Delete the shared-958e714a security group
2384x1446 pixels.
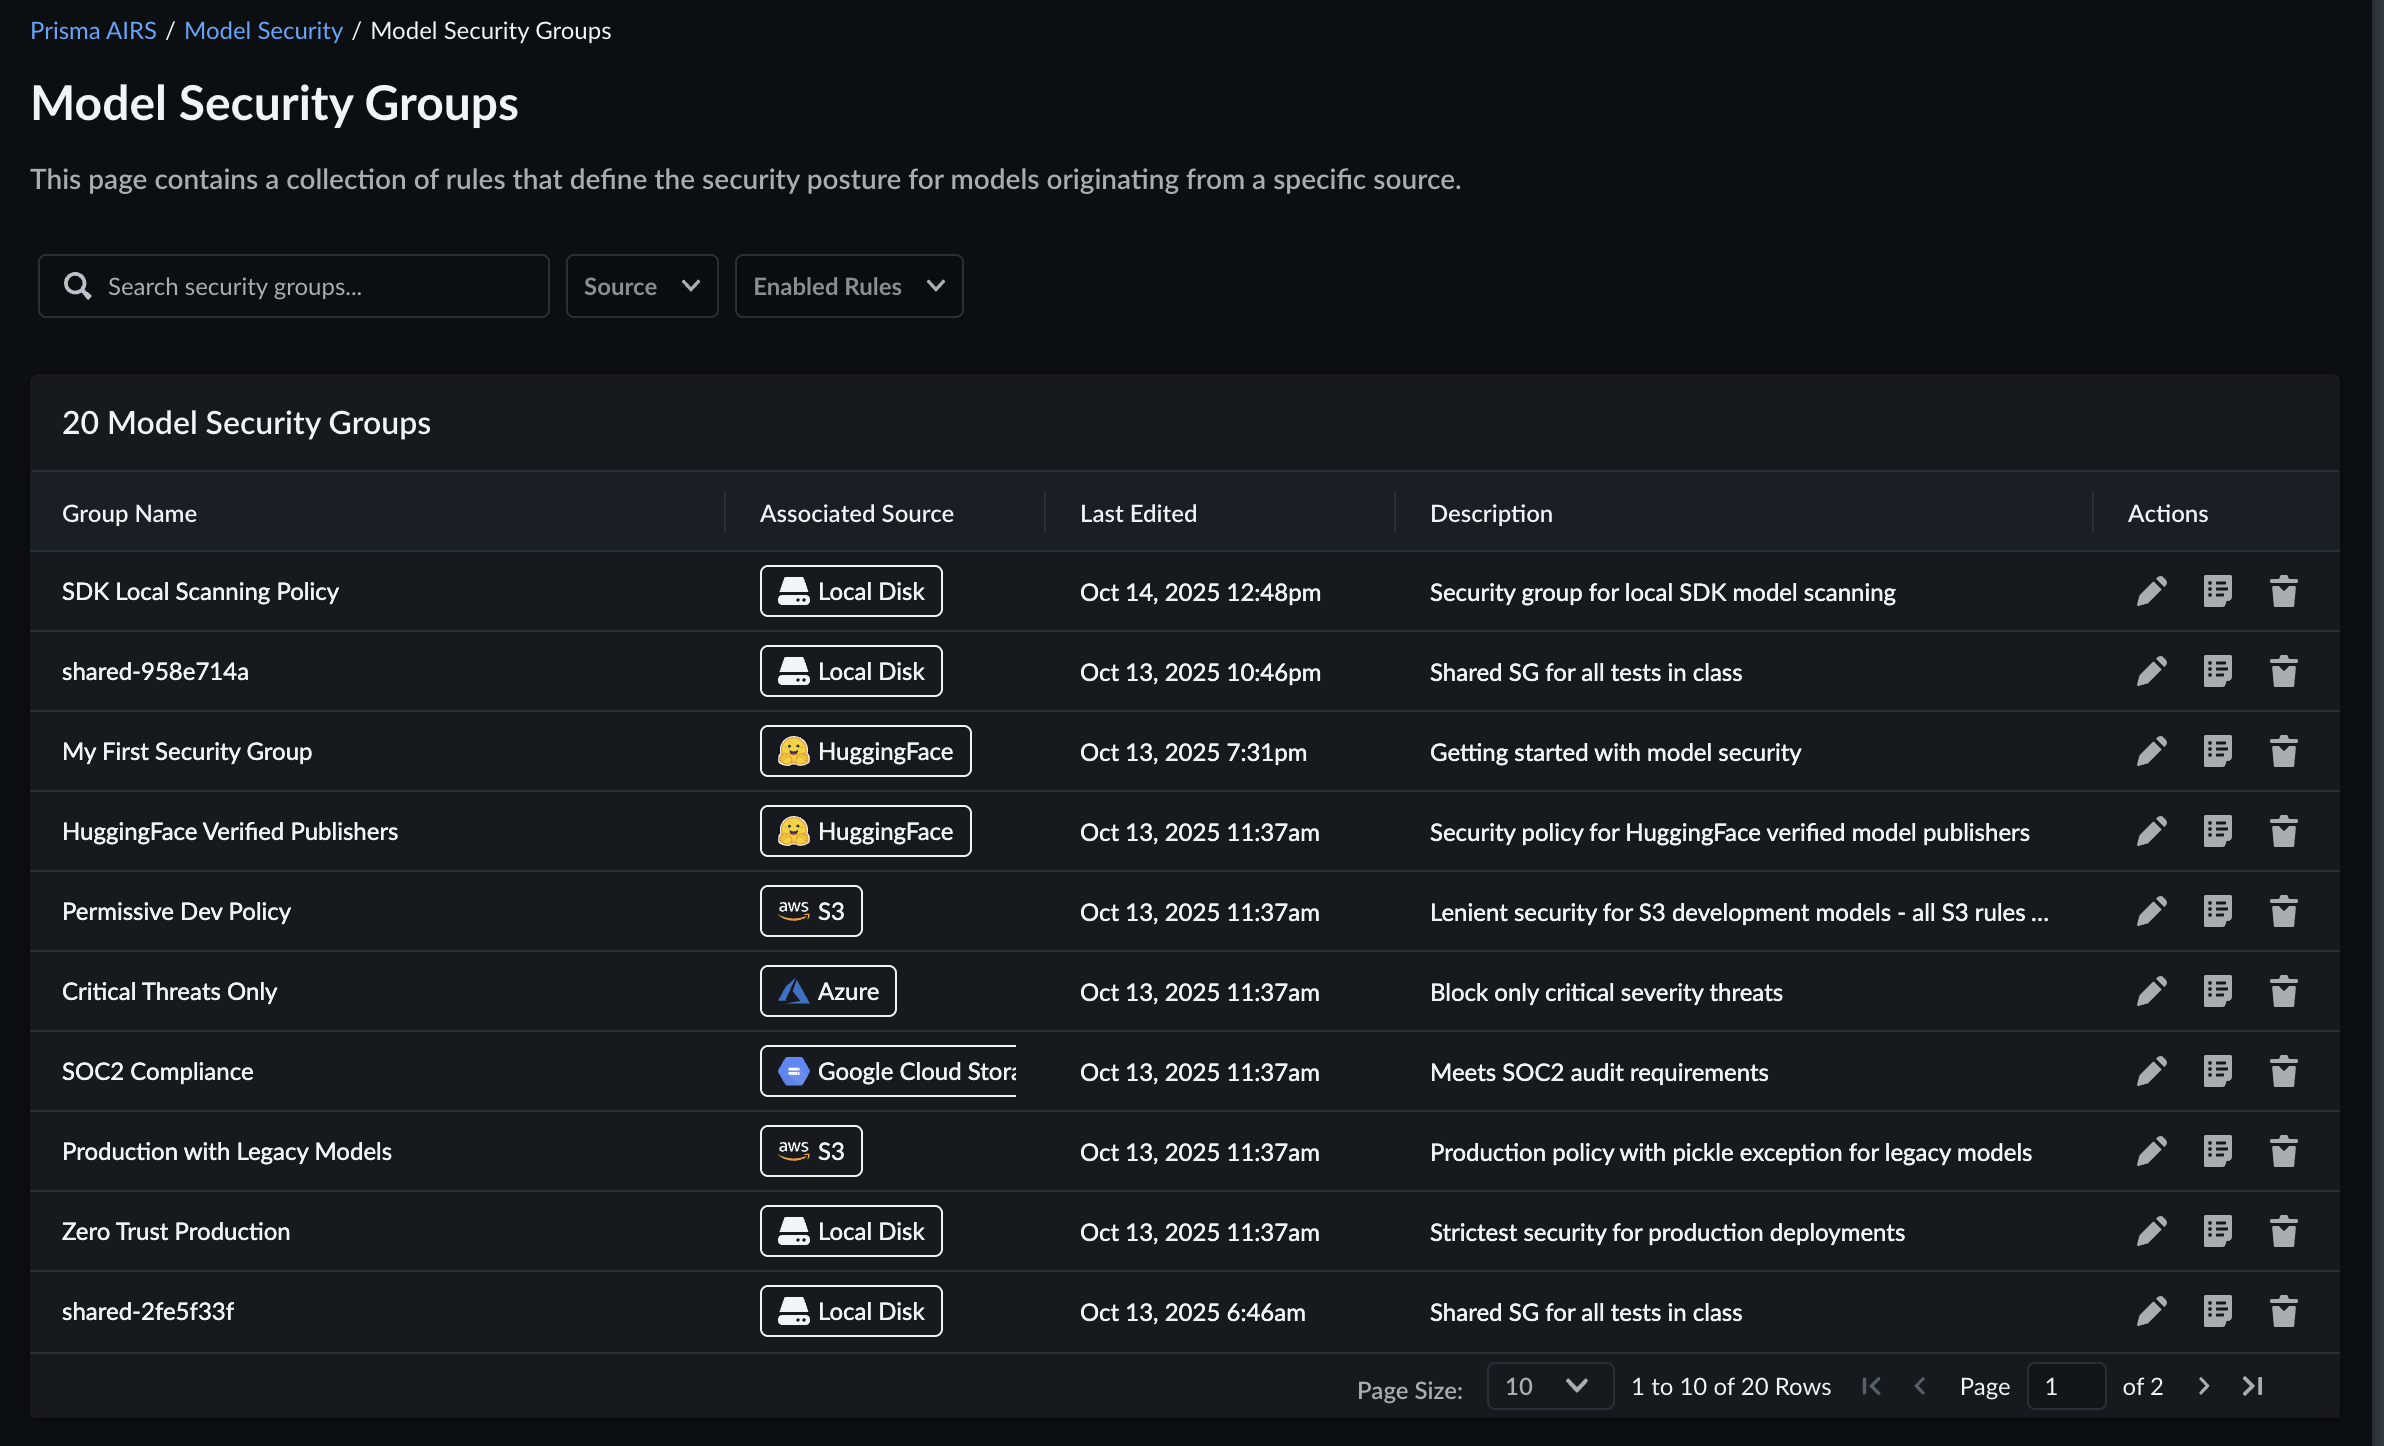2283,671
